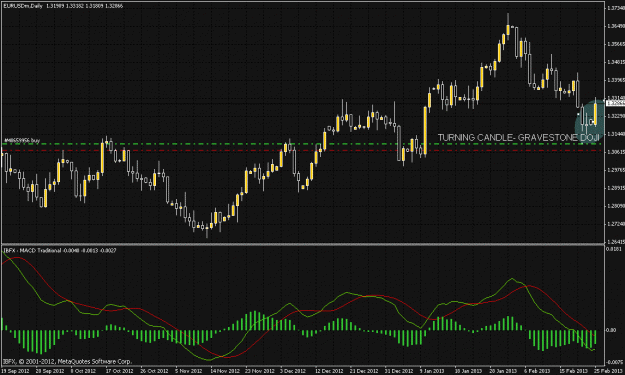Click the 8 Oct 2012 date label
The height and width of the screenshot is (375, 625).
click(x=83, y=371)
